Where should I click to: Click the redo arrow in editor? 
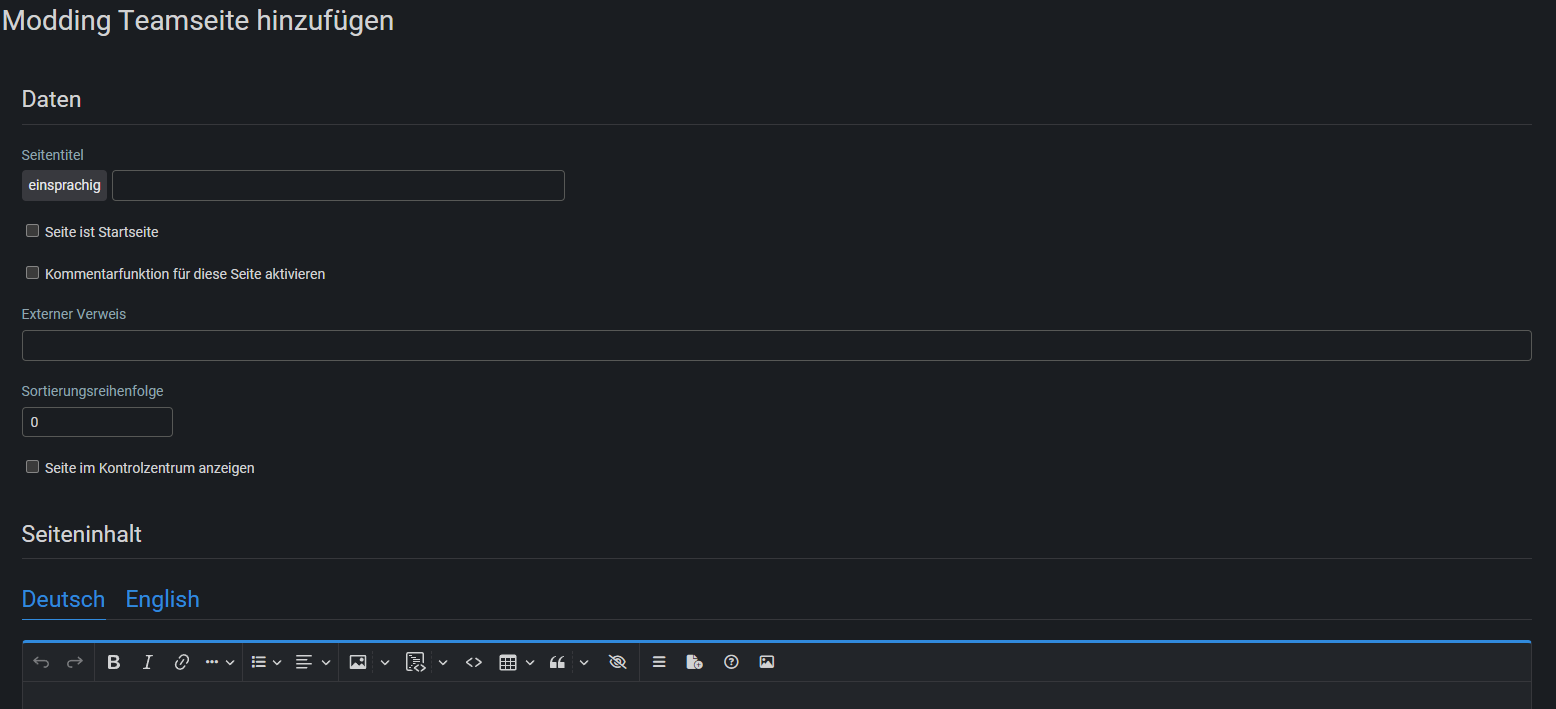pos(75,662)
